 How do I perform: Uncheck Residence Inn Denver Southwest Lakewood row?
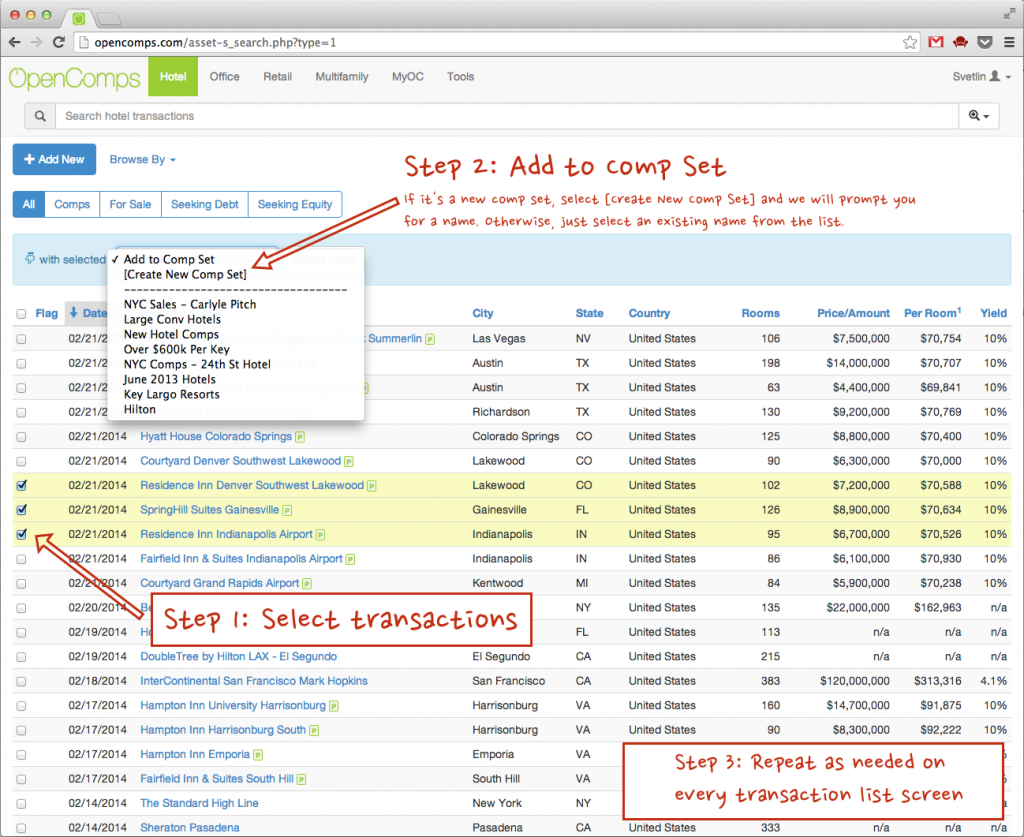pos(22,485)
